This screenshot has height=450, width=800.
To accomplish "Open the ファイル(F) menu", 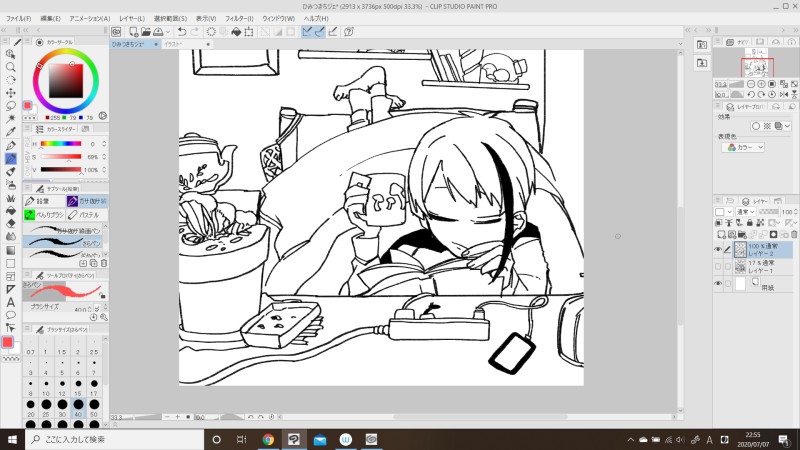I will pyautogui.click(x=18, y=18).
